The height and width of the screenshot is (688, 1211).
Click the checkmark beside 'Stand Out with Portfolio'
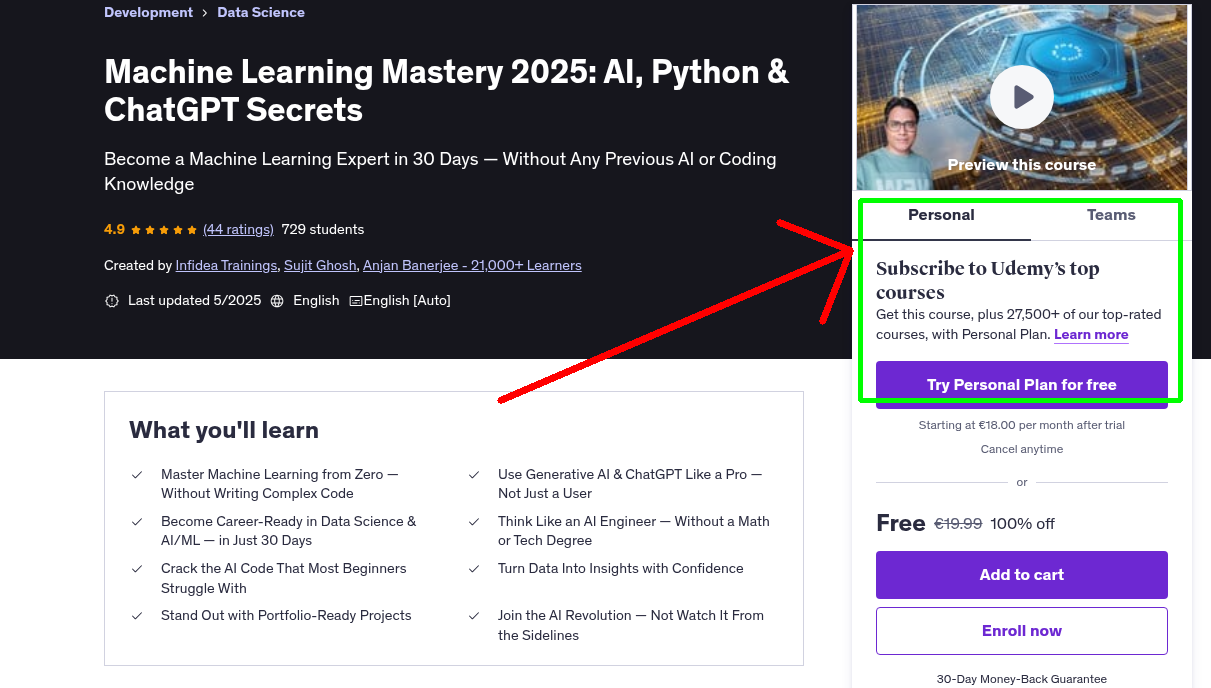tap(137, 616)
